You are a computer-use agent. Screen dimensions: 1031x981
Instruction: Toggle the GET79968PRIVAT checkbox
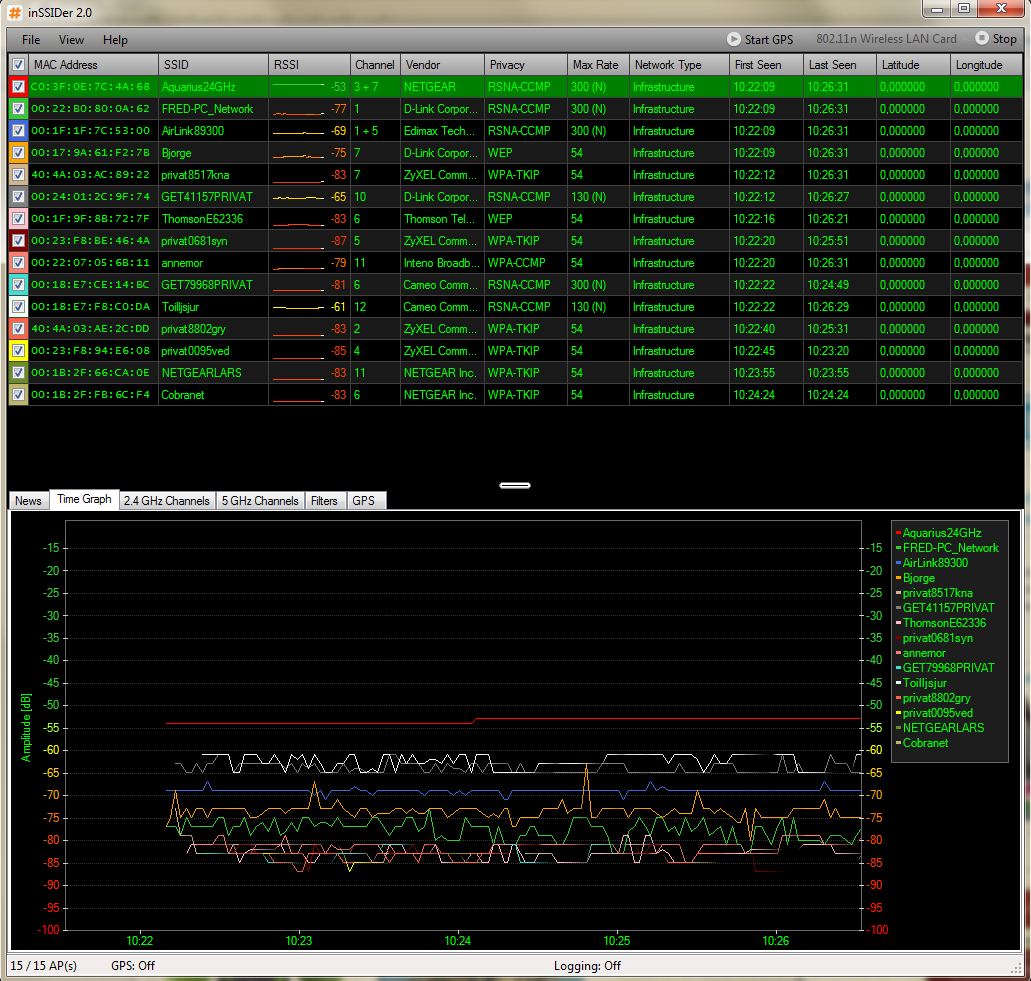click(x=18, y=285)
